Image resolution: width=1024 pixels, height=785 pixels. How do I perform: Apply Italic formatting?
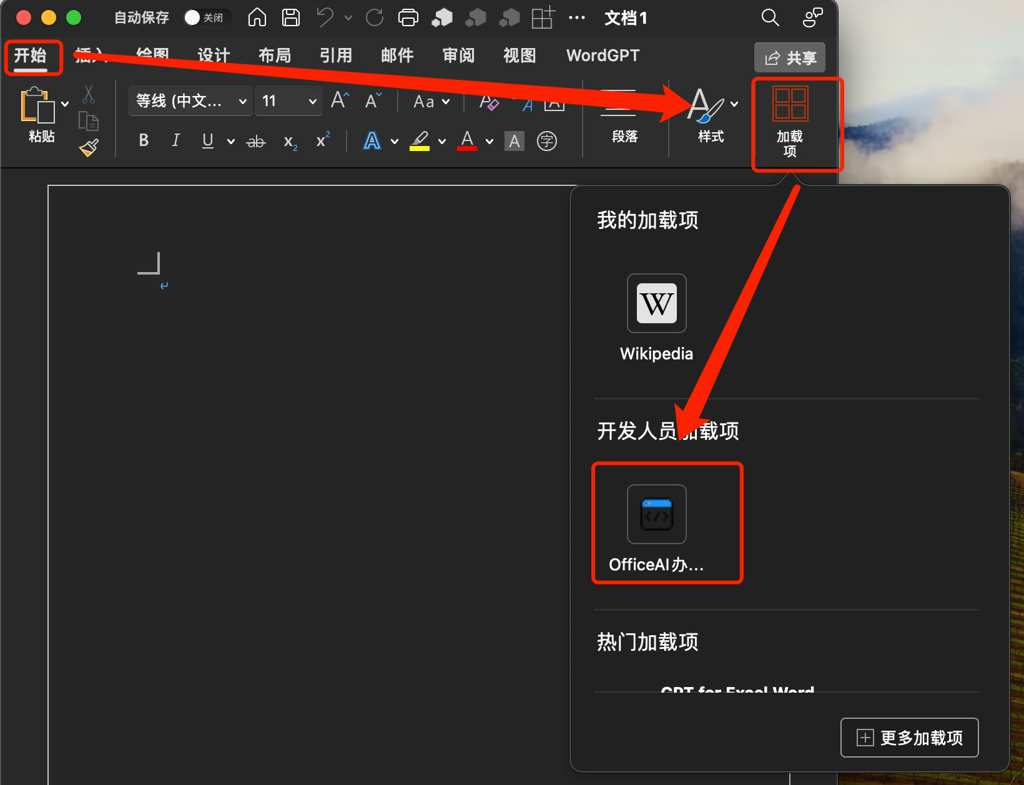[175, 140]
